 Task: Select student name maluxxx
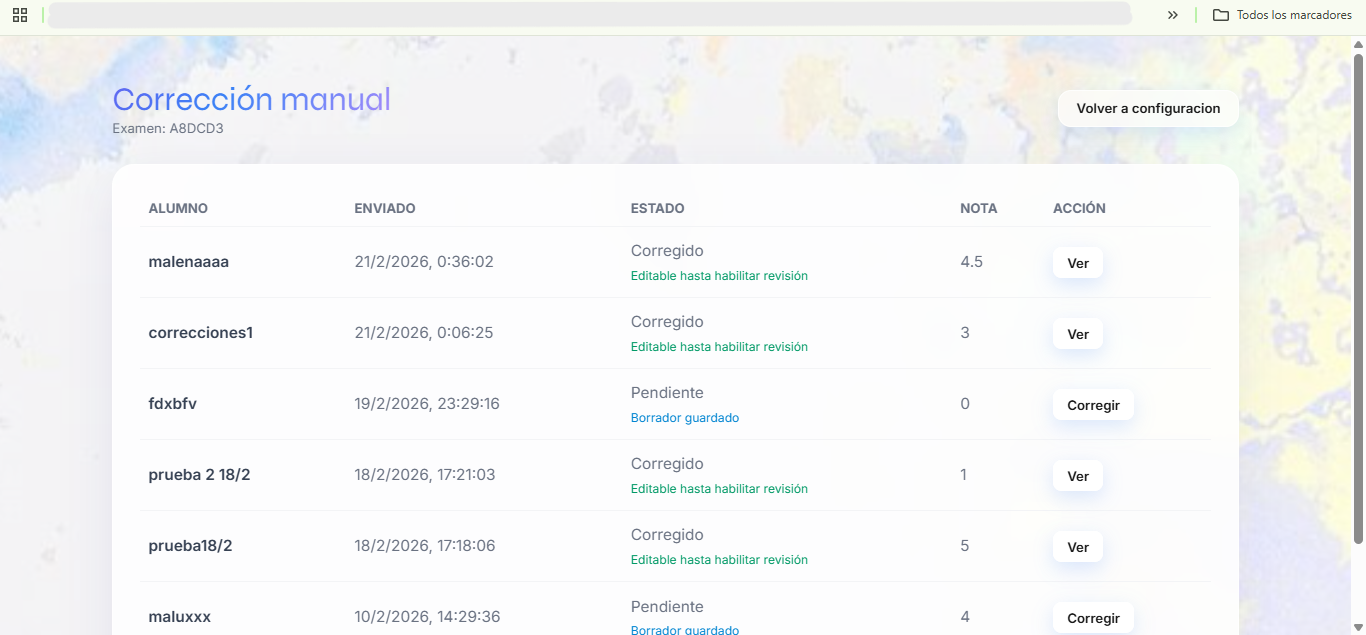pos(180,617)
